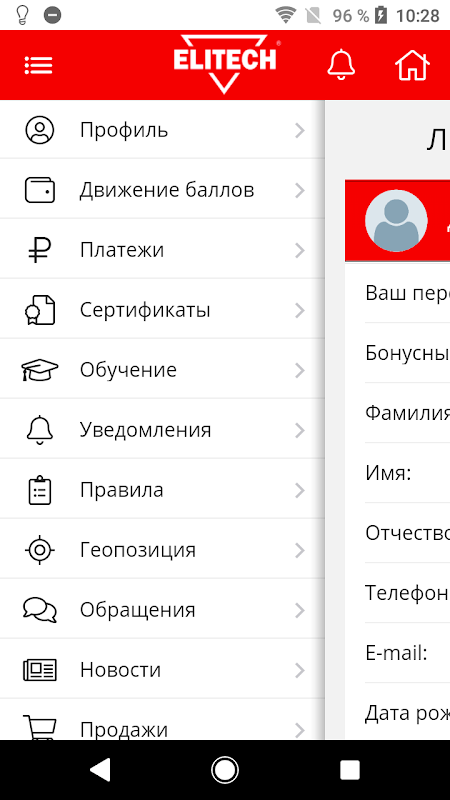Open the Движение баллов menu item
This screenshot has width=450, height=800.
162,190
